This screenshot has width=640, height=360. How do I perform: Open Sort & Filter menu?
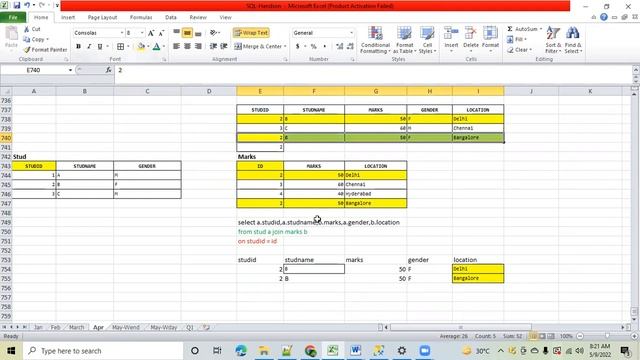click(553, 40)
